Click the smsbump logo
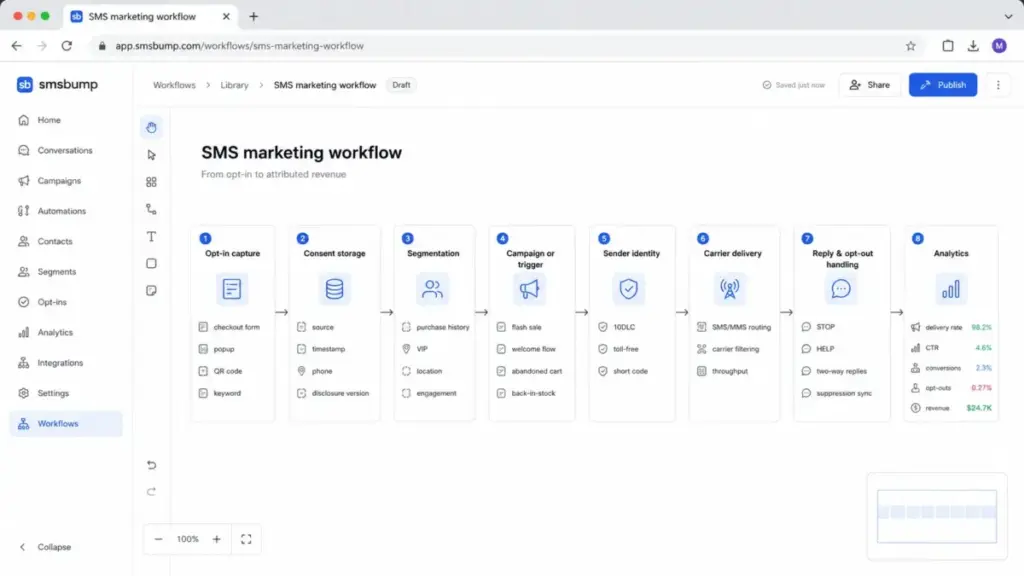Image resolution: width=1024 pixels, height=576 pixels. click(57, 84)
